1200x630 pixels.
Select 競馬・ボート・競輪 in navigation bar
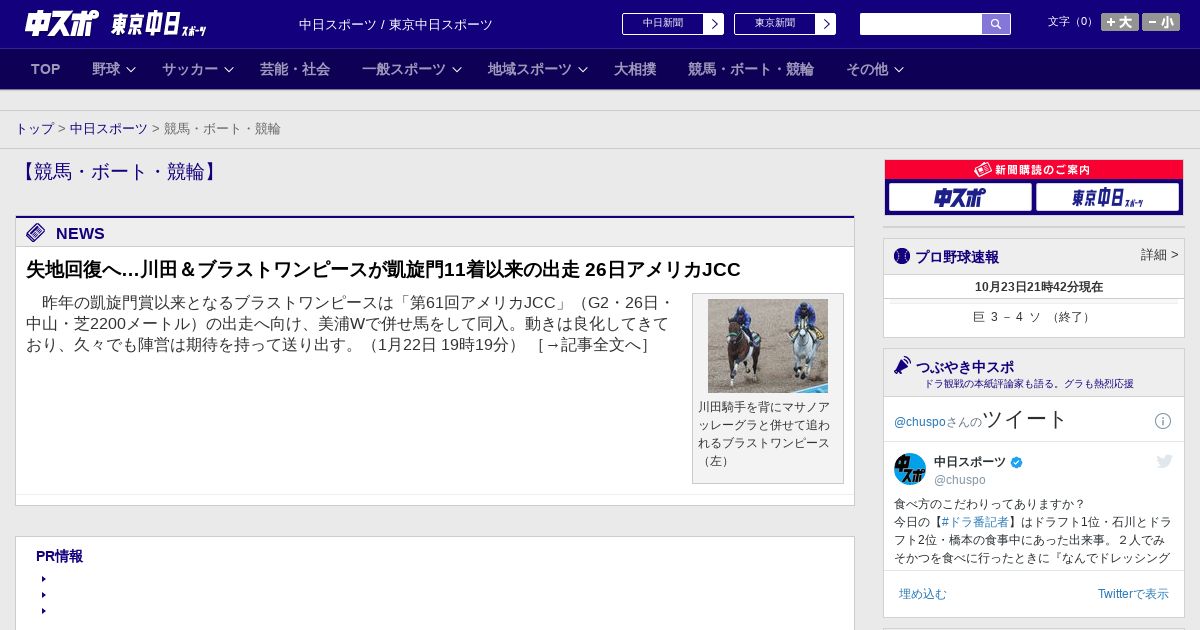coord(751,69)
